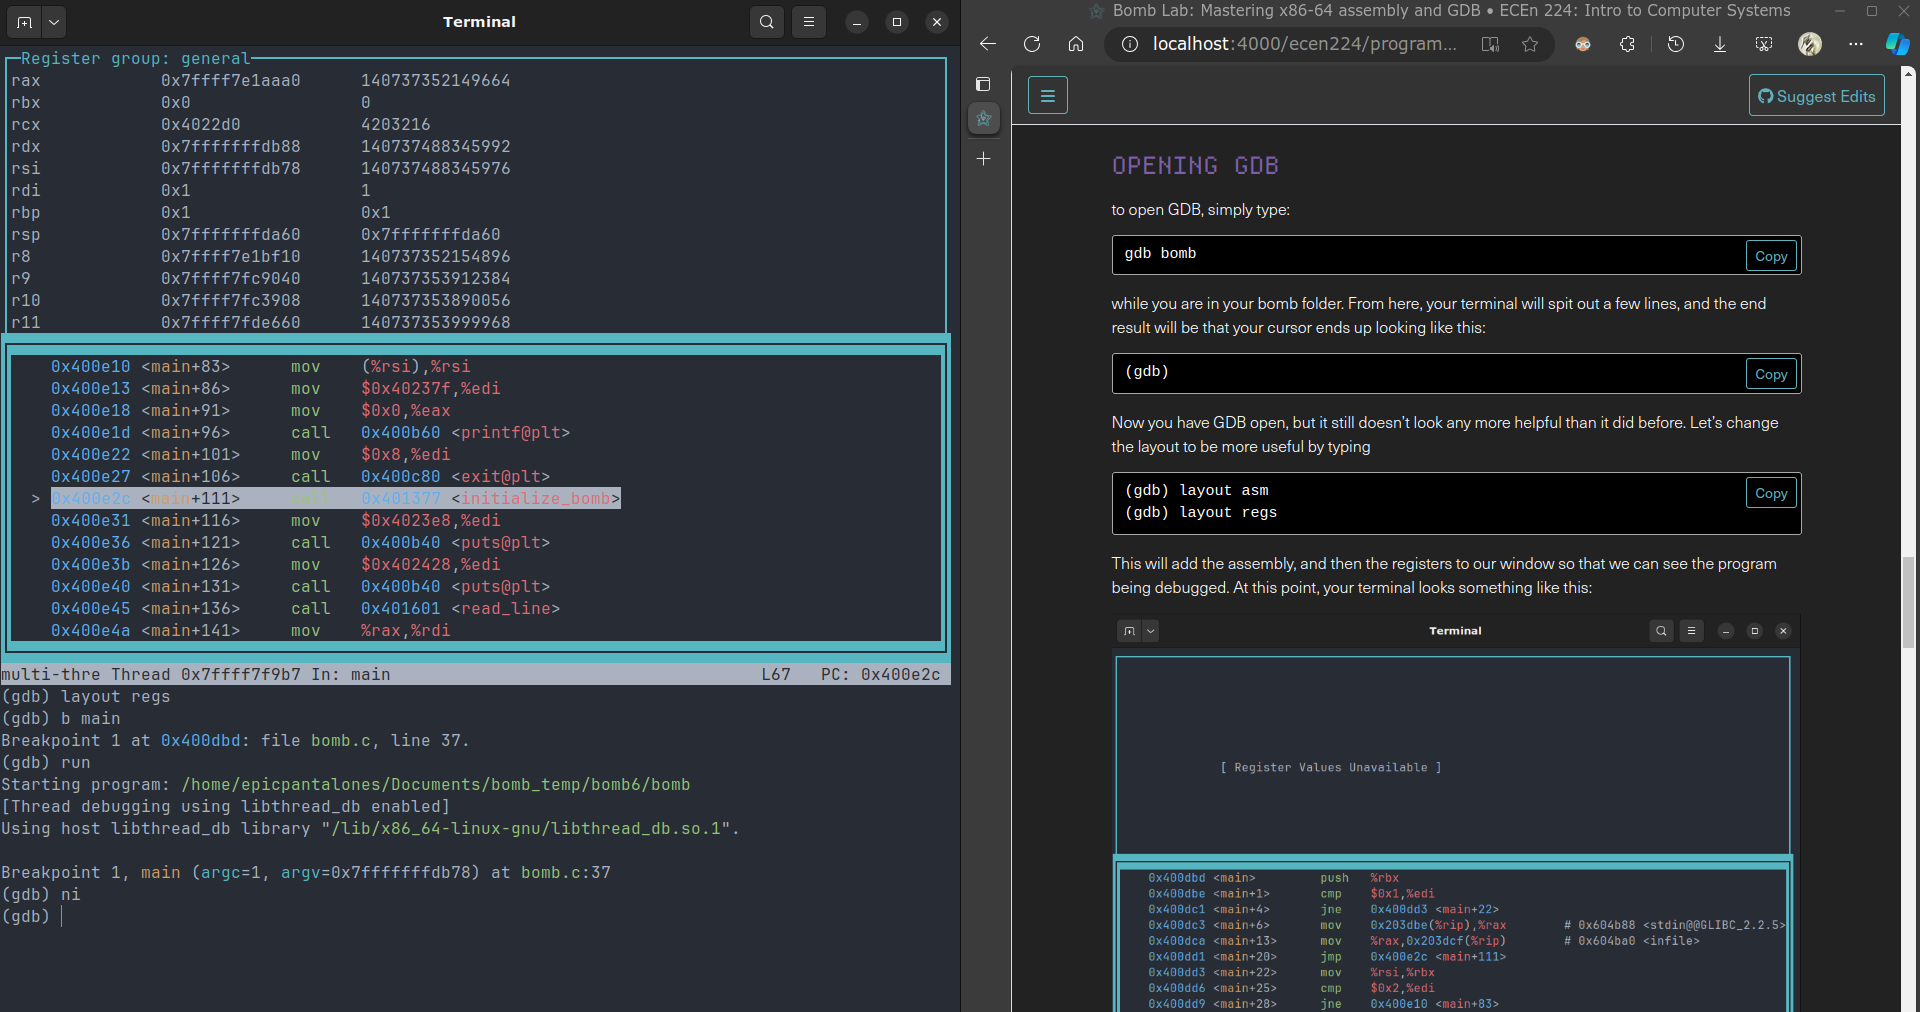Open the browser profile avatar
Viewport: 1920px width, 1012px height.
click(x=1810, y=44)
